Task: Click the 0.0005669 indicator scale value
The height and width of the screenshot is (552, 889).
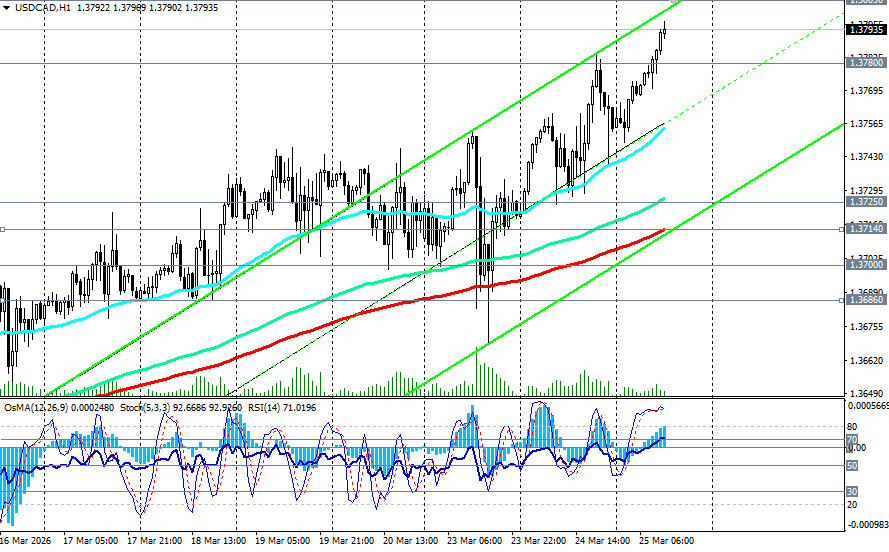Action: (x=867, y=406)
